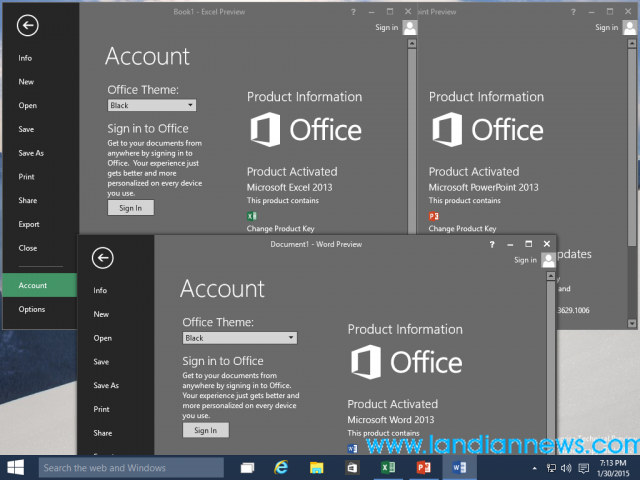The height and width of the screenshot is (480, 640).
Task: Open the notifications icon in the system tray
Action: 584,469
